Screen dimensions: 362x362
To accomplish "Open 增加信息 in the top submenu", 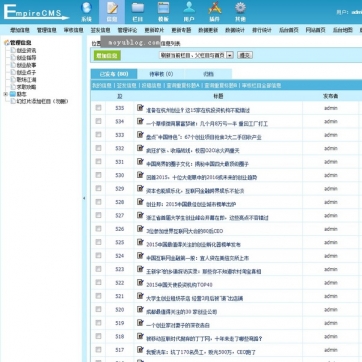I will 20,30.
